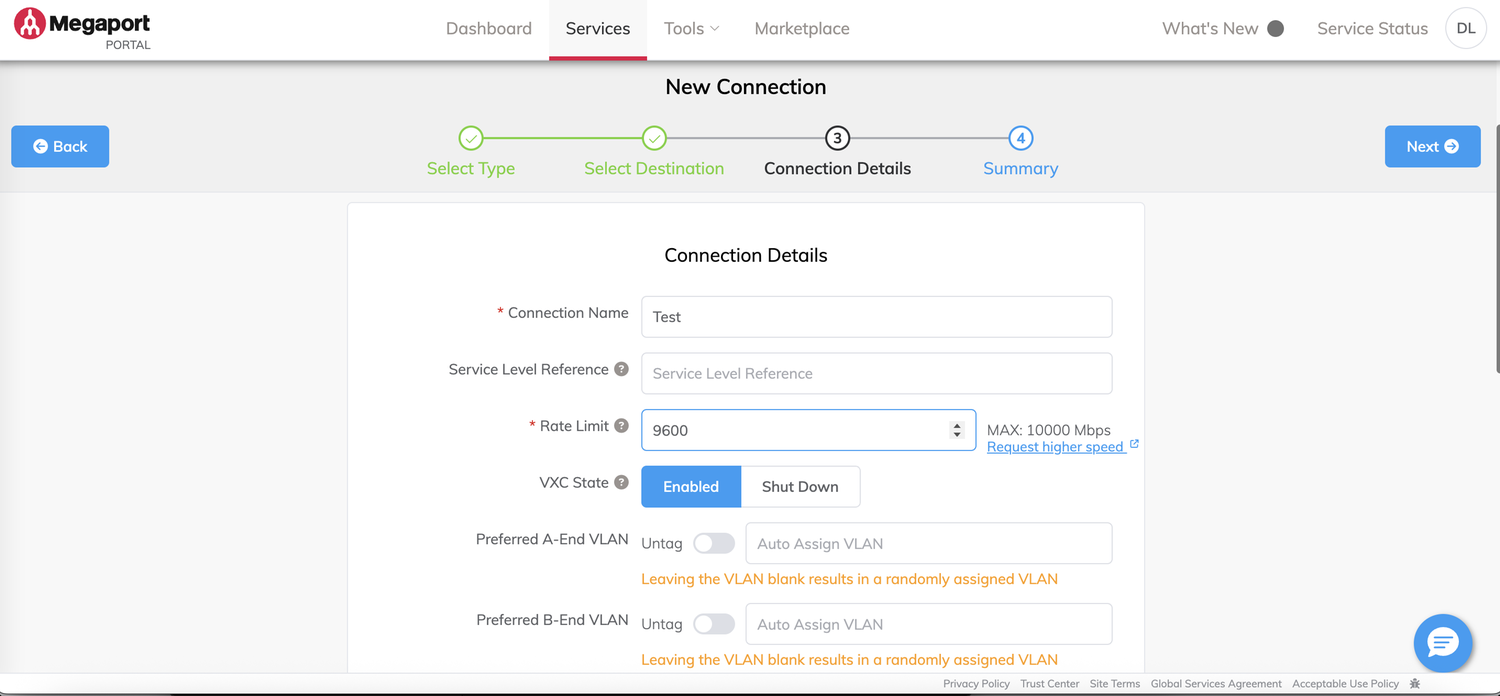
Task: Show help for Rate Limit
Action: pyautogui.click(x=621, y=426)
